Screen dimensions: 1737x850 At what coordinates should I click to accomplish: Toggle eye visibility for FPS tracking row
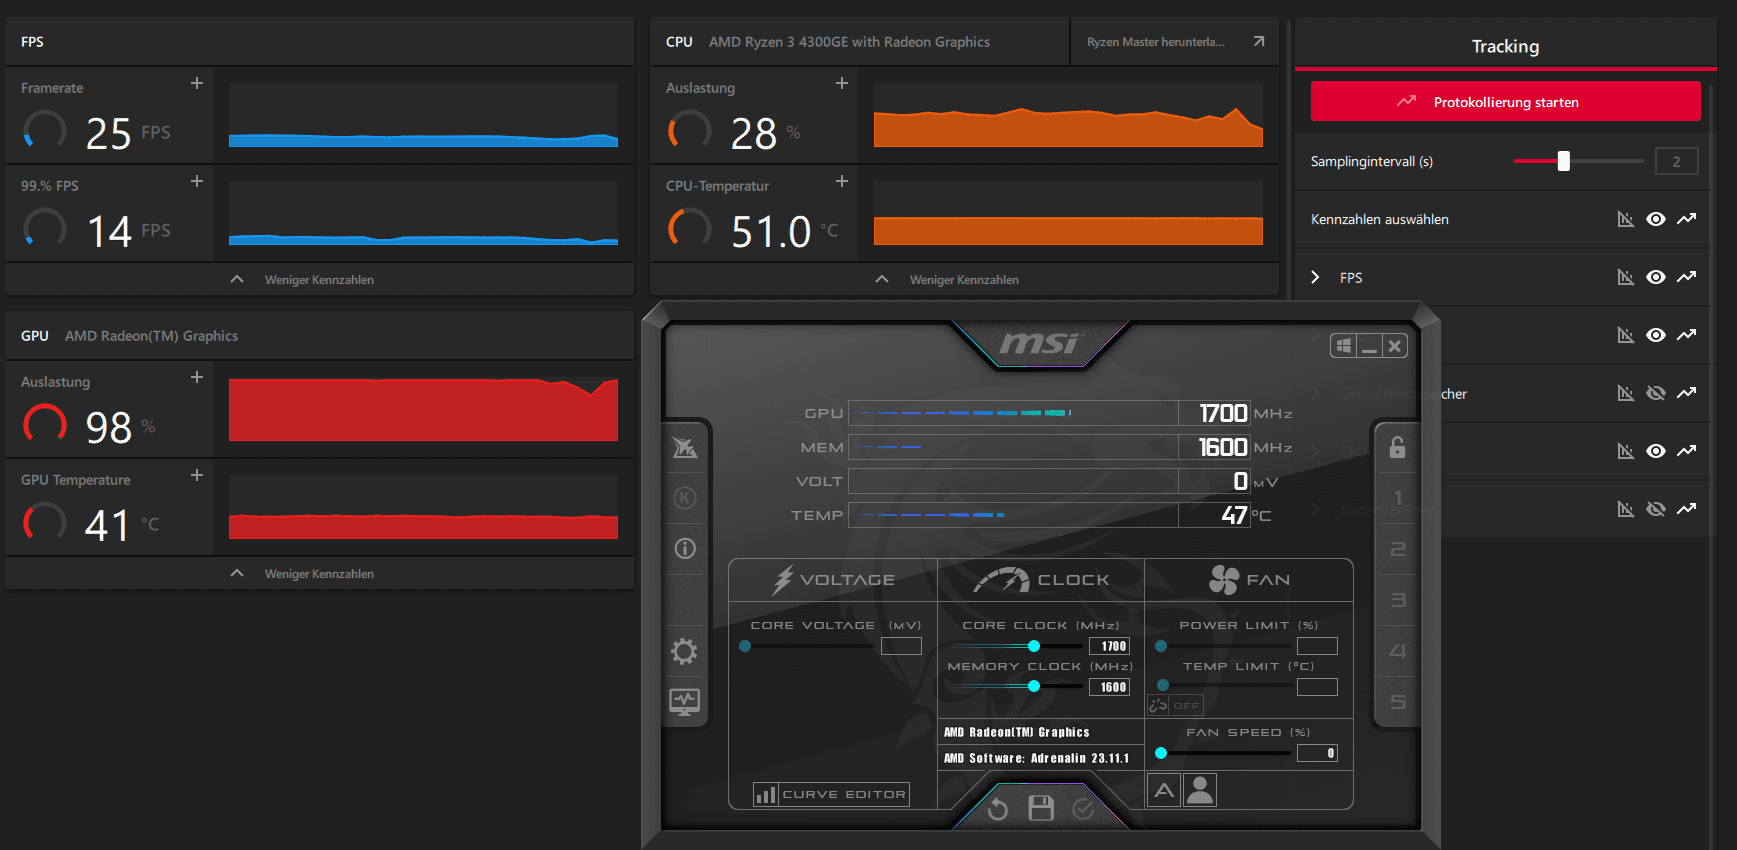(x=1656, y=277)
